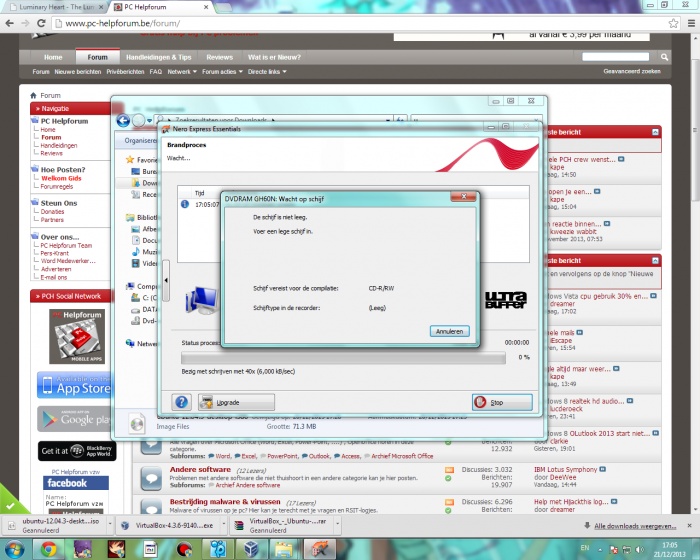Viewport: 700px width, 560px height.
Task: Click the info icon in Nero log row
Action: pyautogui.click(x=185, y=204)
